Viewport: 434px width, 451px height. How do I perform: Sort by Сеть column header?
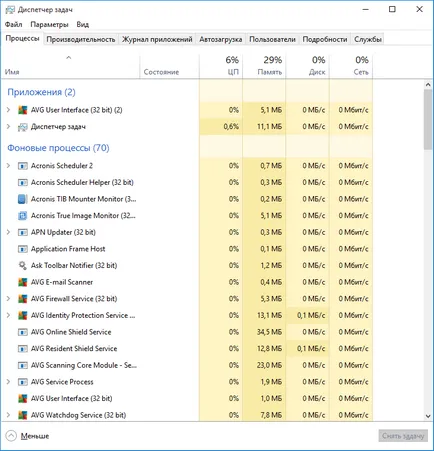351,66
